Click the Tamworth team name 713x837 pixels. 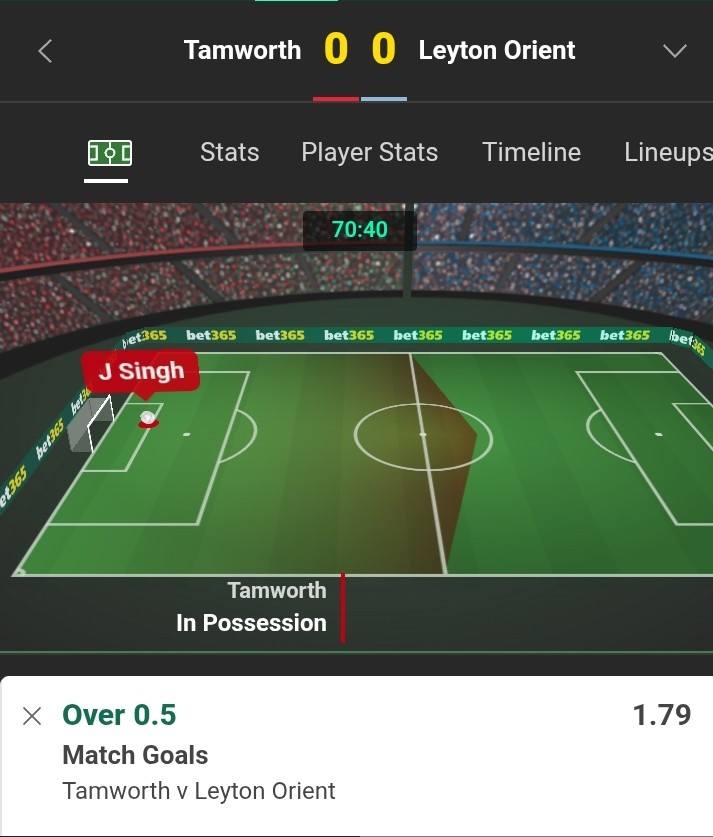tap(242, 51)
